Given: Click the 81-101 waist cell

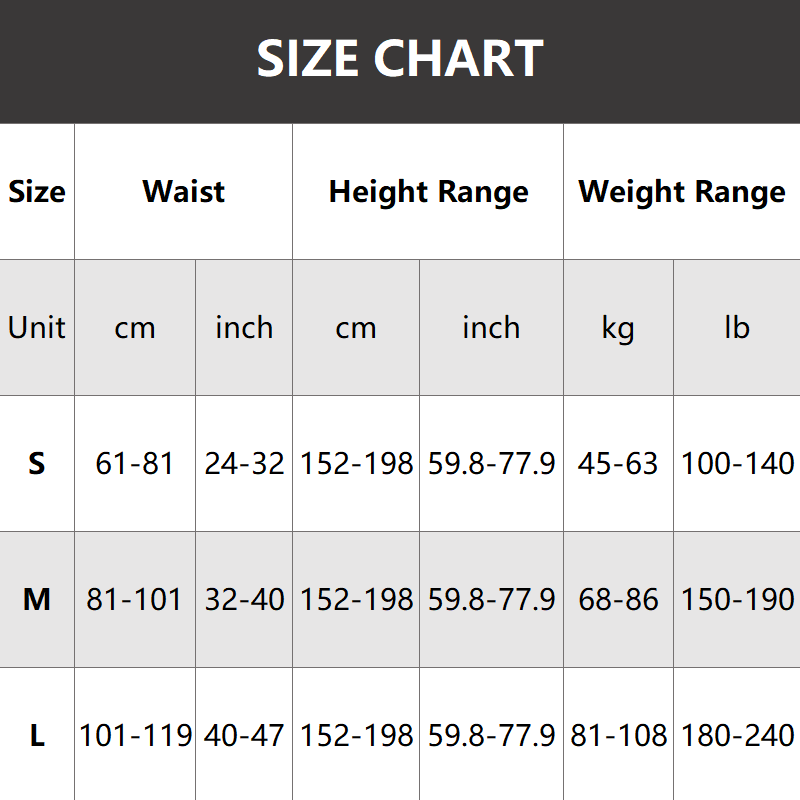Looking at the screenshot, I should pos(135,600).
